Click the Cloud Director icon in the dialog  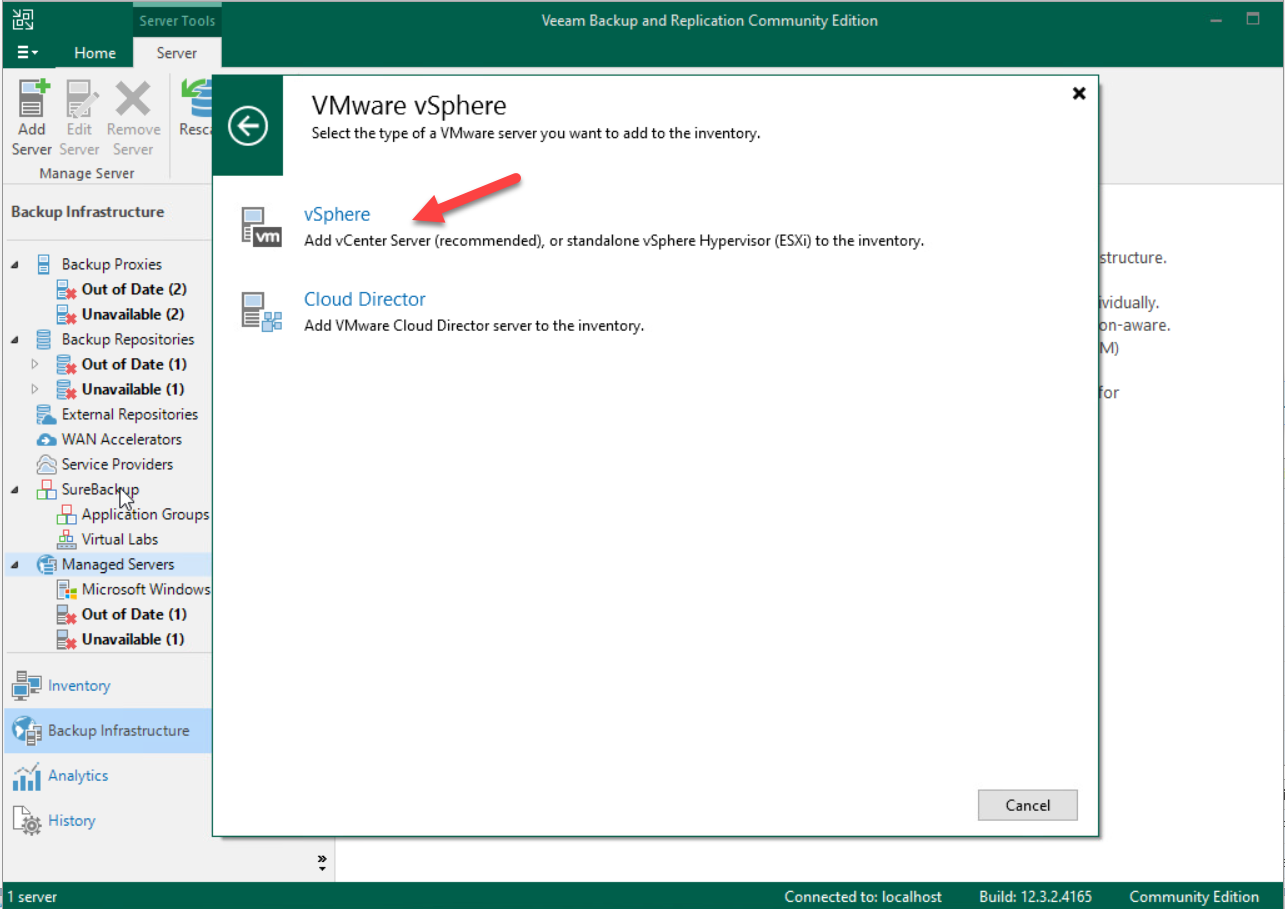click(x=261, y=309)
